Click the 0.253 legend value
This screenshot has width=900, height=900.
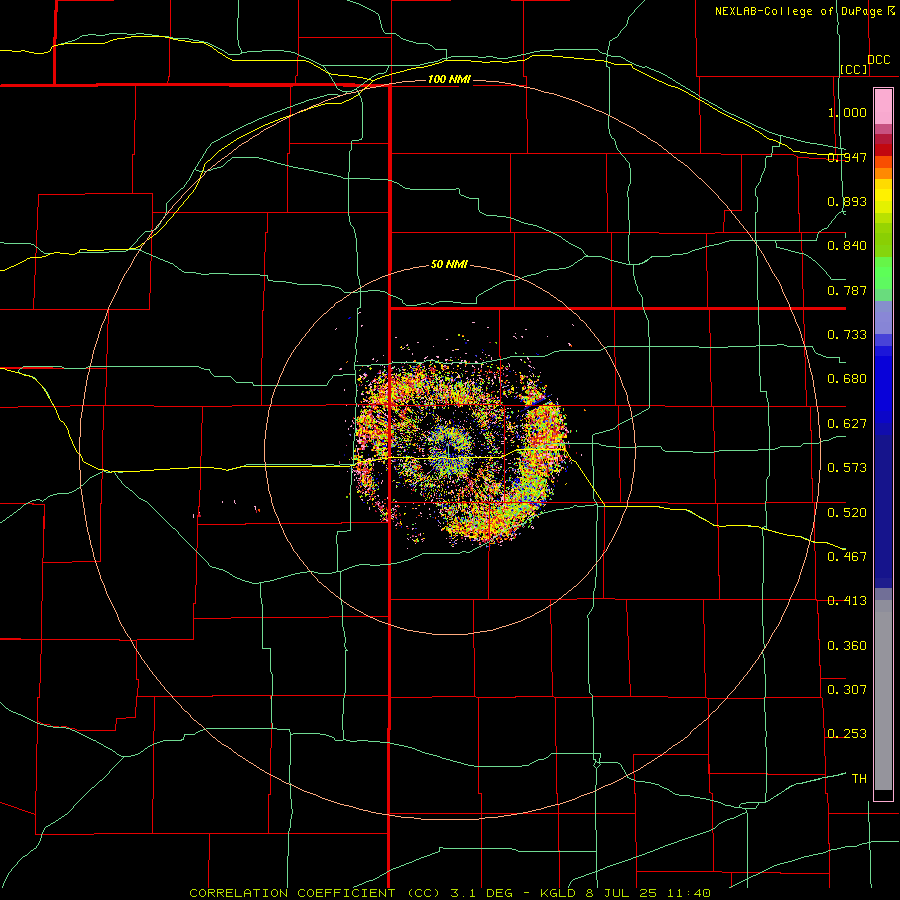[x=847, y=734]
